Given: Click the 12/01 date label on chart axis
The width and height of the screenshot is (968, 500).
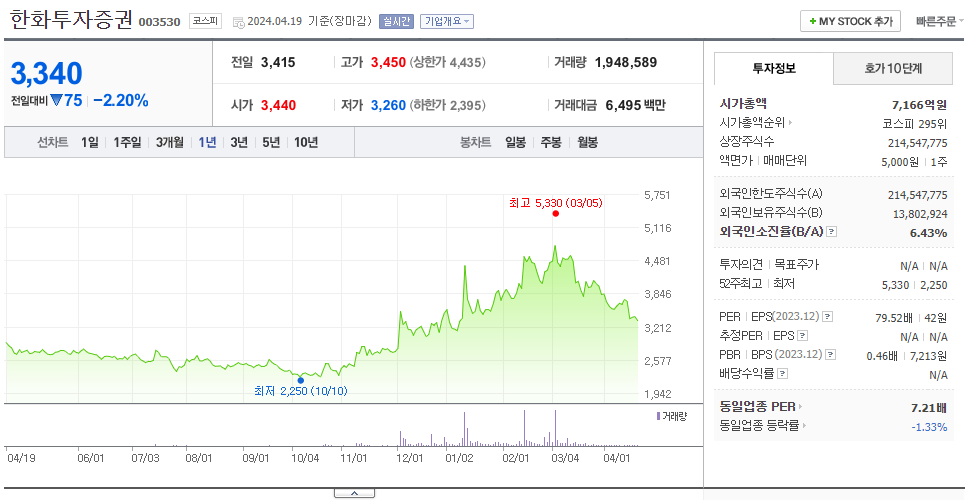Looking at the screenshot, I should [x=411, y=459].
